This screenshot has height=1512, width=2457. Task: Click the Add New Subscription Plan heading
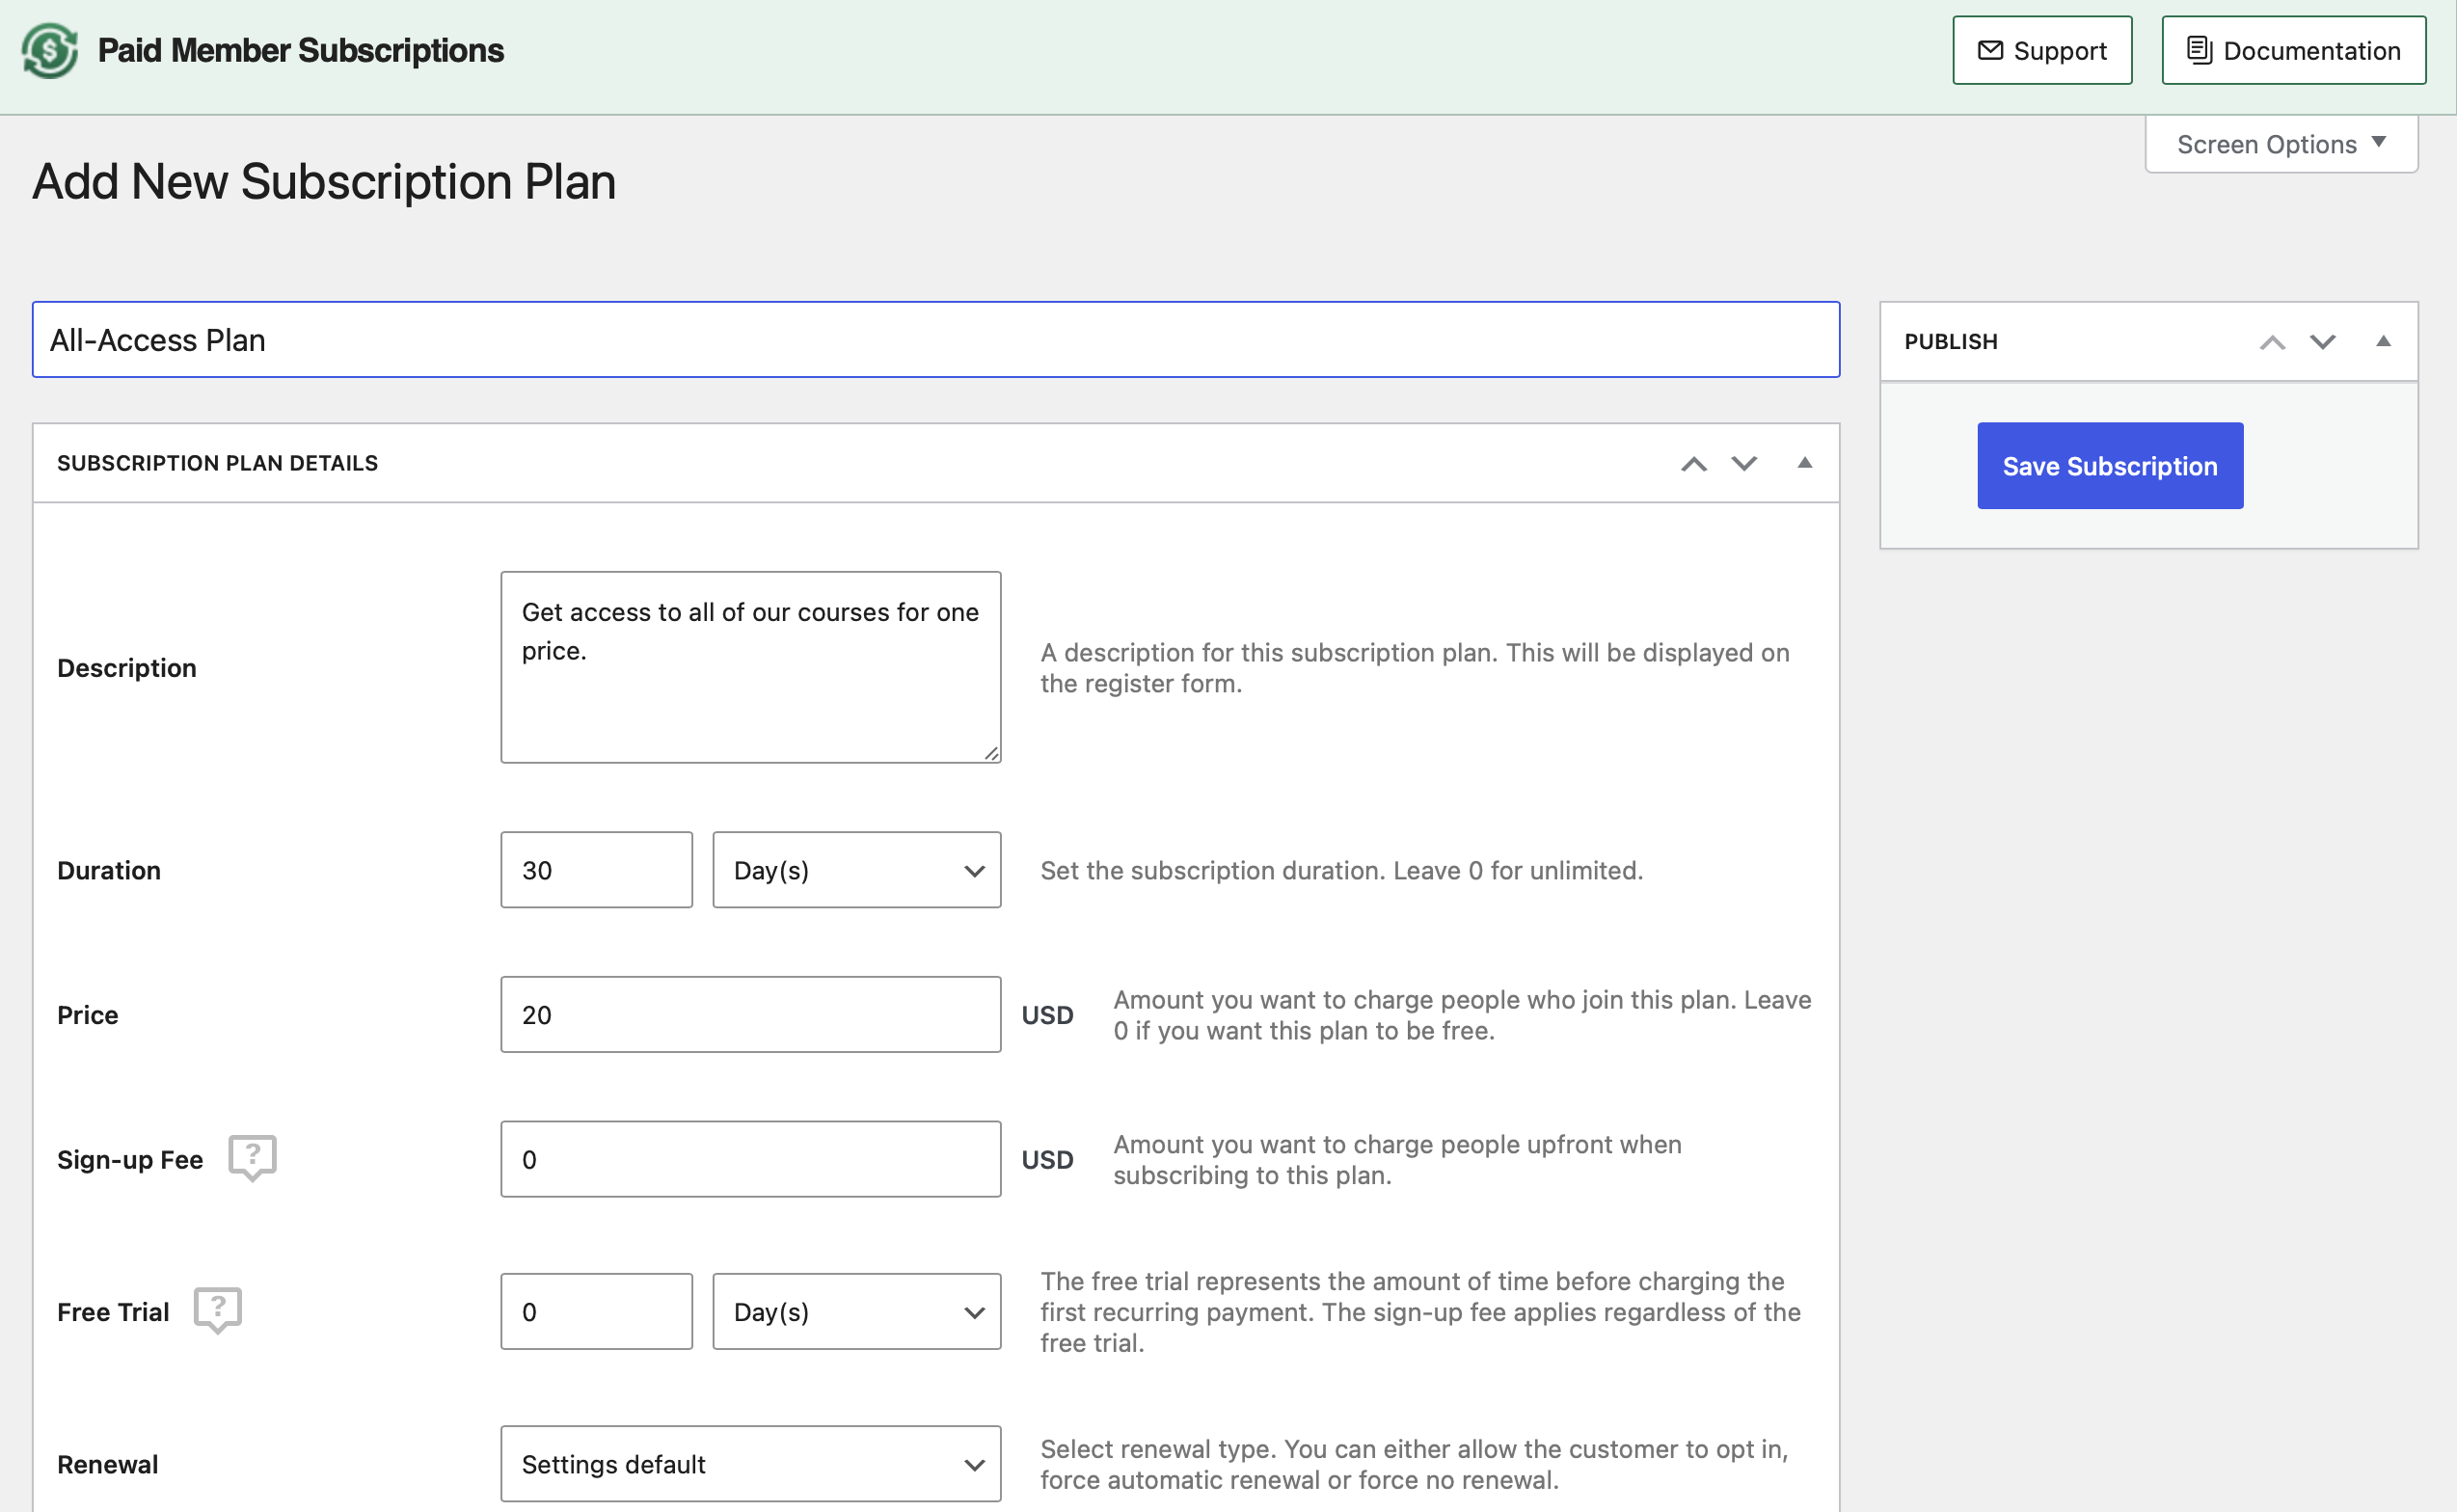(324, 182)
